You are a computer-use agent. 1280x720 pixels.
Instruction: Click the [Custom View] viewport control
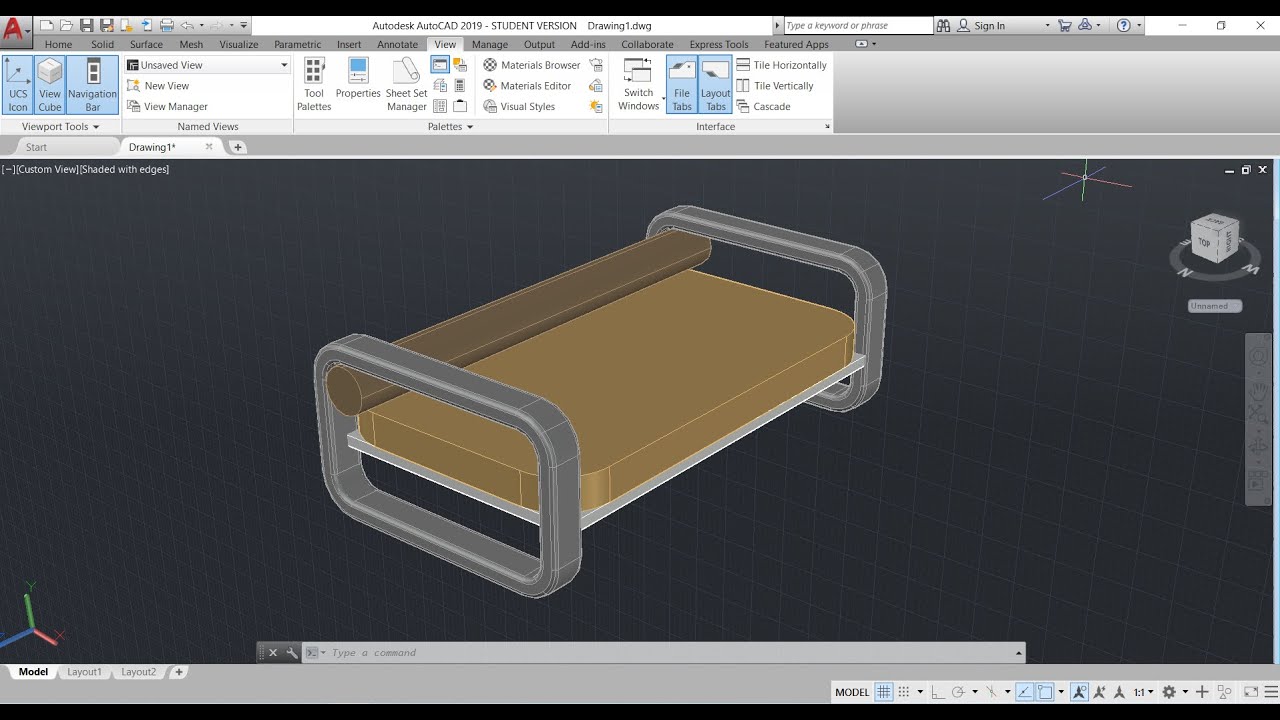(47, 169)
